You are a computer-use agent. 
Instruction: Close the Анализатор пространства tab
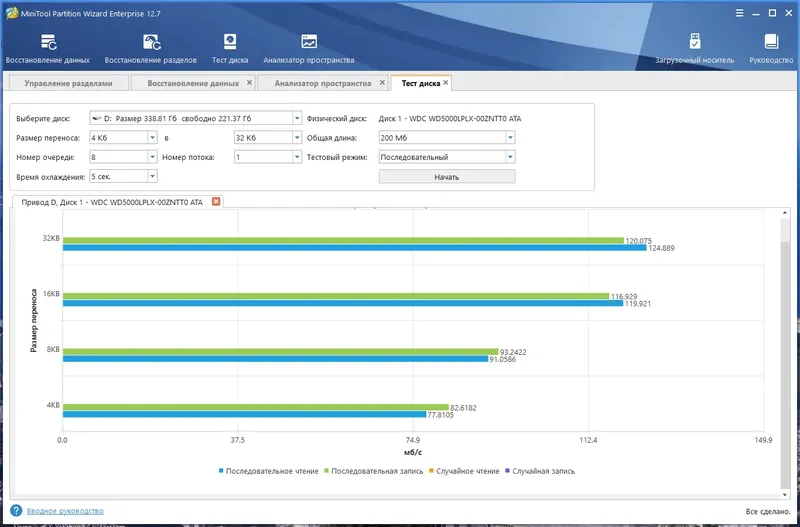click(x=382, y=83)
